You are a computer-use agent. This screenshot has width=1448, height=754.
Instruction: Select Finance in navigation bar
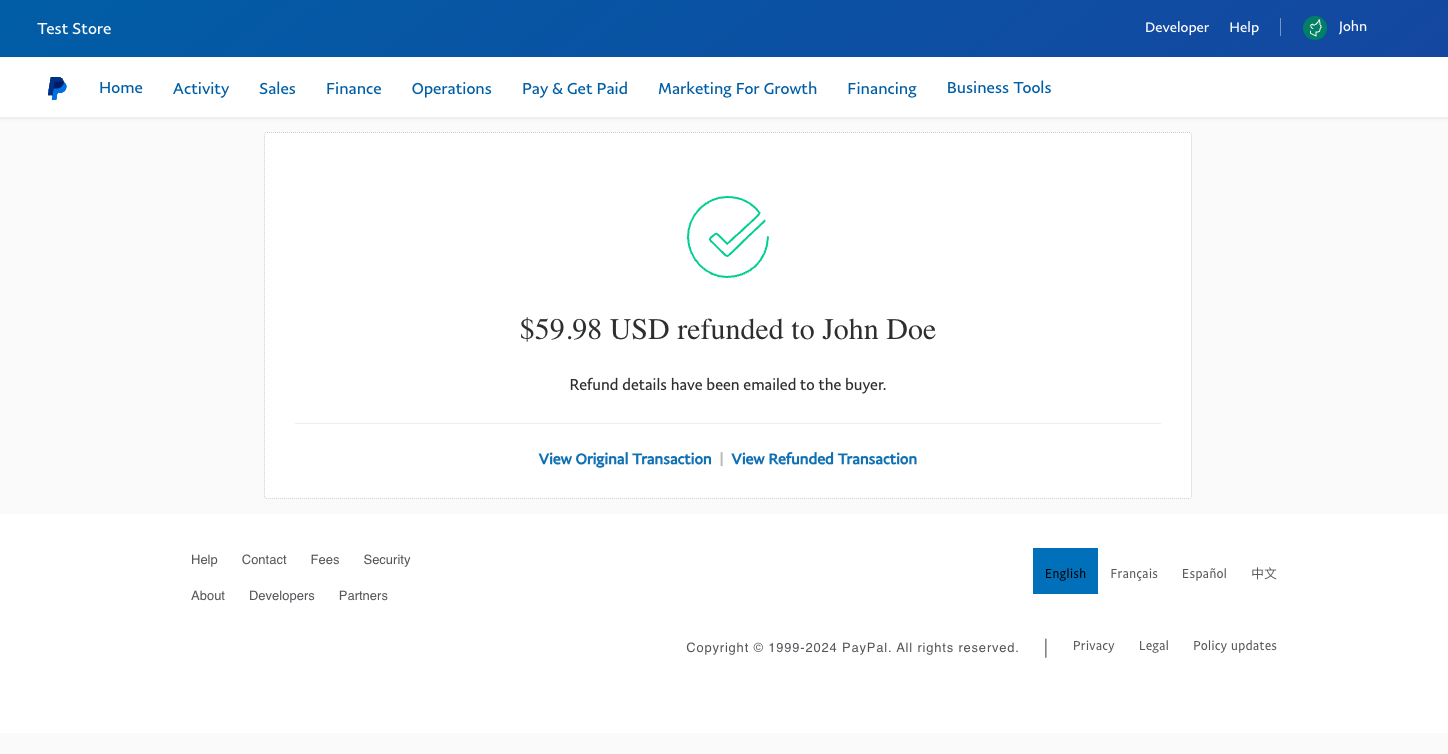354,88
